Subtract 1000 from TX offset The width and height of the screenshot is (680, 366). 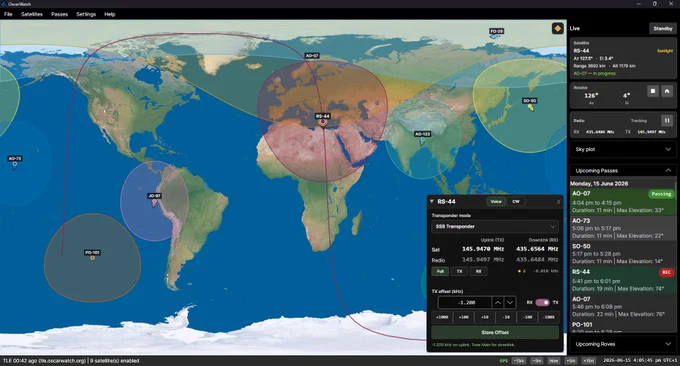click(x=549, y=317)
